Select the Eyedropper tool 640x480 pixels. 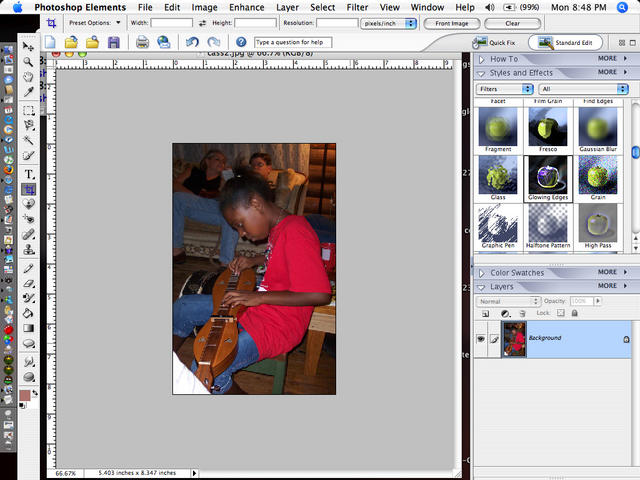pos(28,92)
